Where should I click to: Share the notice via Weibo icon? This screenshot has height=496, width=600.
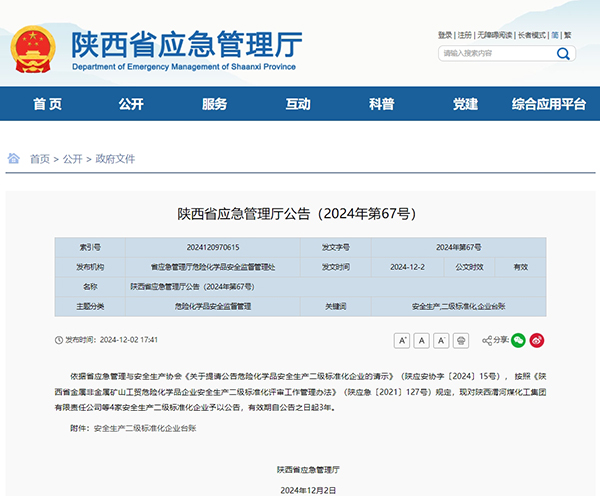tap(537, 340)
